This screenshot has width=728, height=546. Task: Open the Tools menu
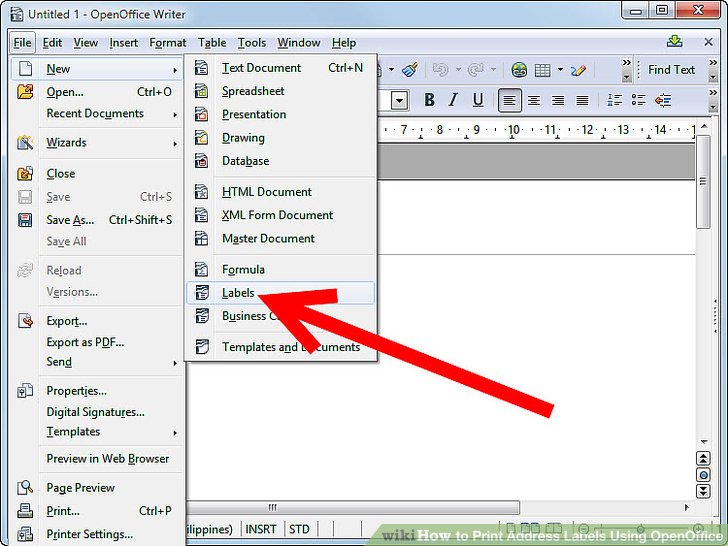(252, 43)
